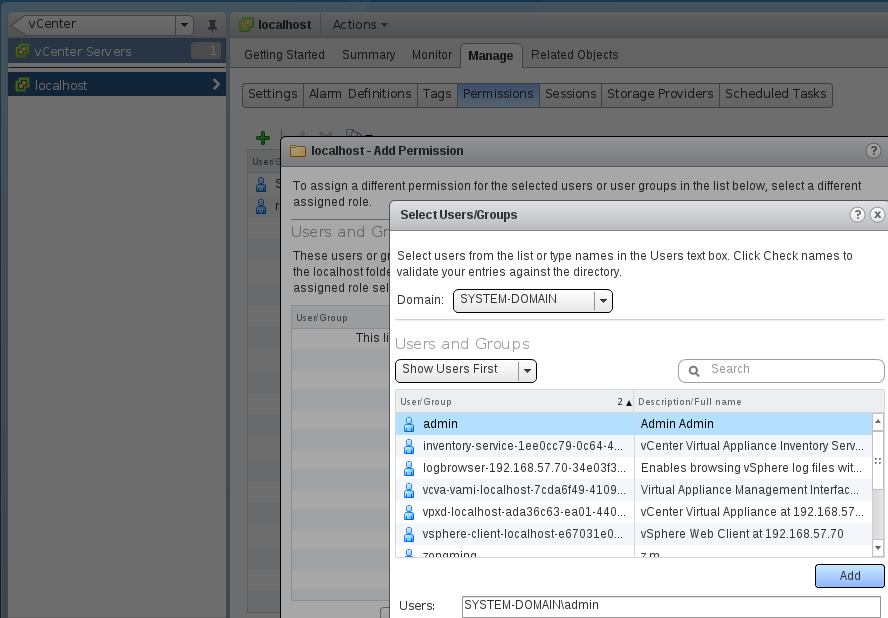Click the user list scrollbar up arrow
This screenshot has width=888, height=618.
click(878, 421)
